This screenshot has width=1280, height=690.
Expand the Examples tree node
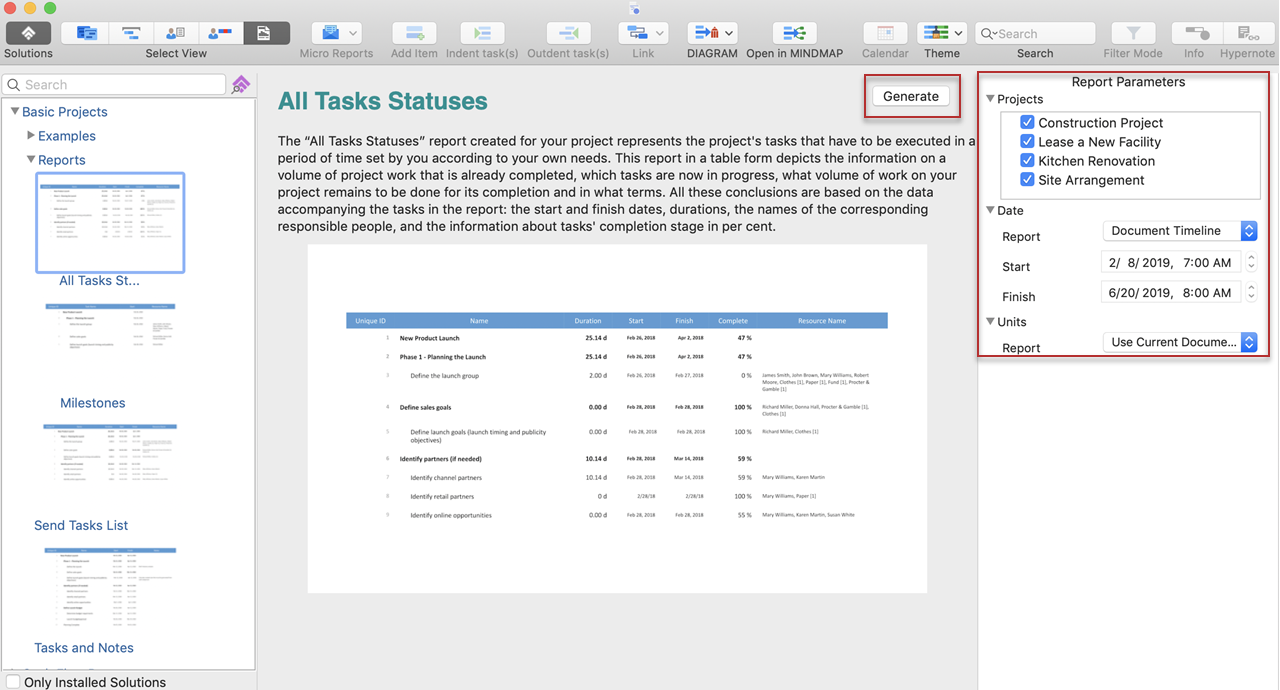[31, 135]
